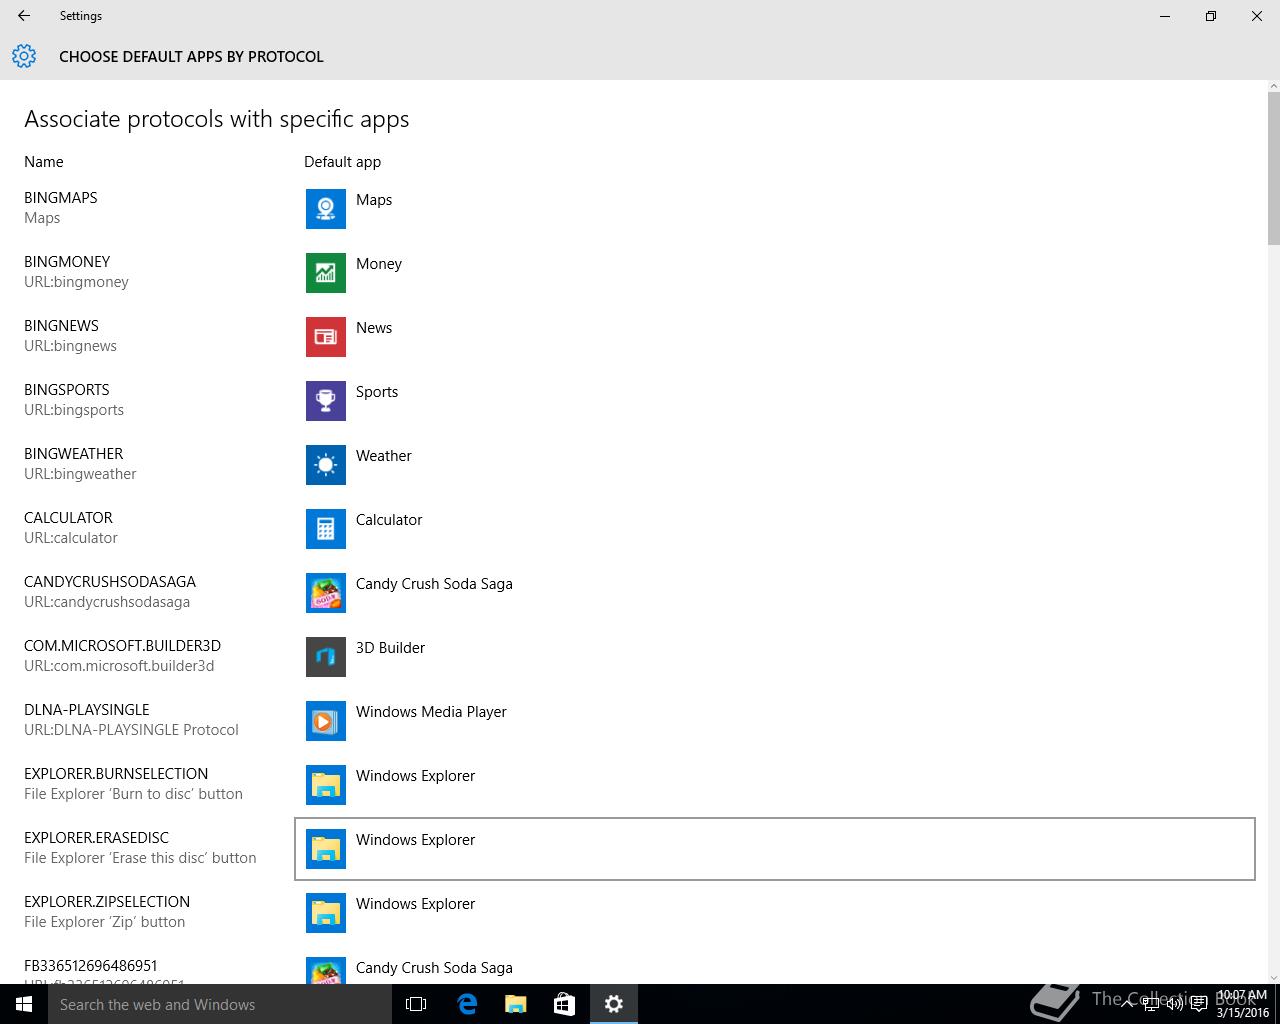Click the CANDYCRUSHSODASAGA protocol name

click(x=110, y=582)
